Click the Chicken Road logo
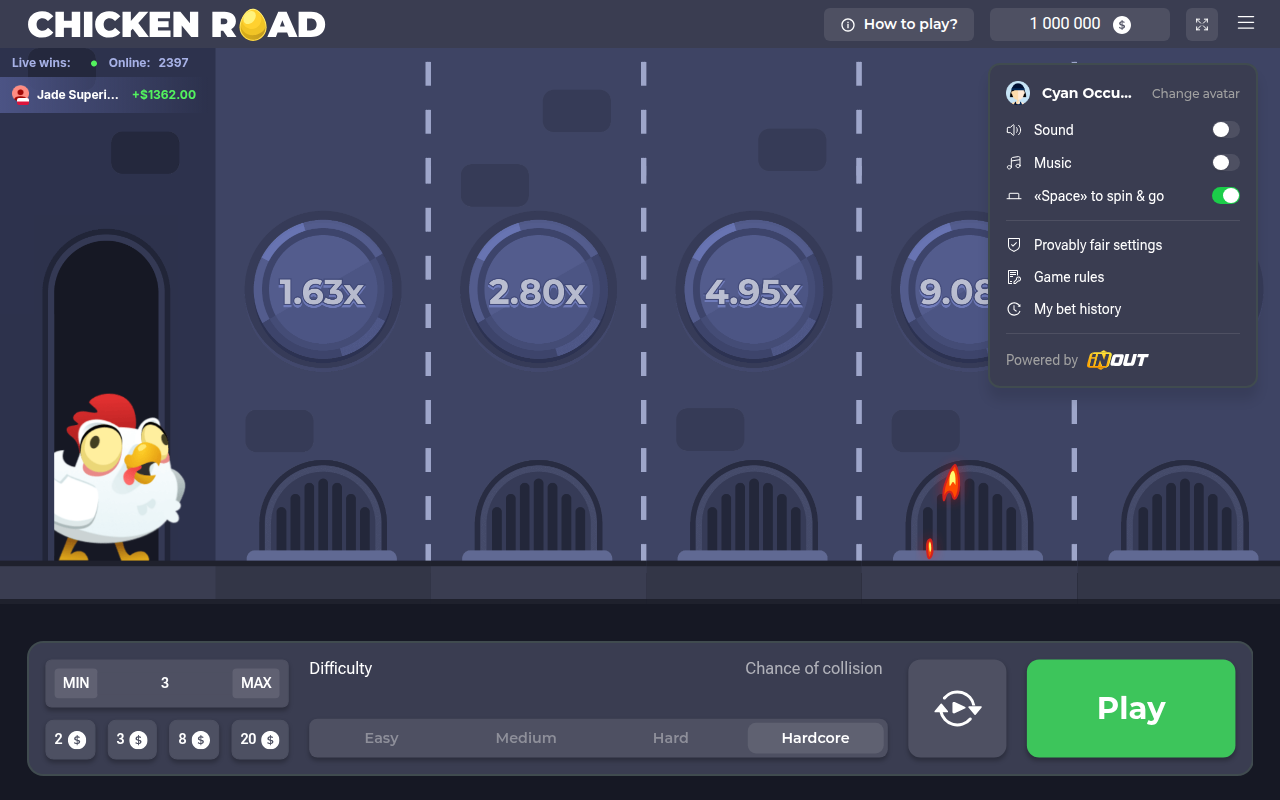The width and height of the screenshot is (1280, 800). [177, 24]
